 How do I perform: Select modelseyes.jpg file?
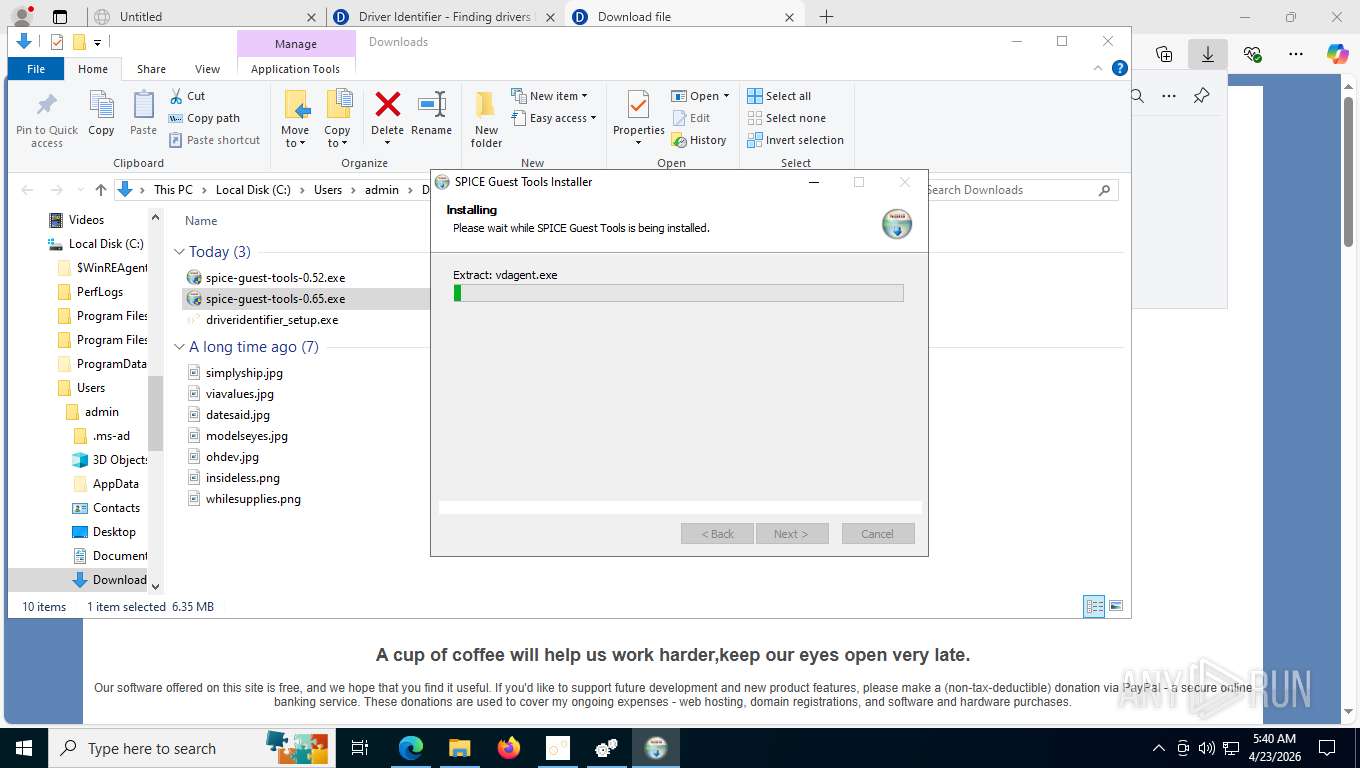coord(246,436)
